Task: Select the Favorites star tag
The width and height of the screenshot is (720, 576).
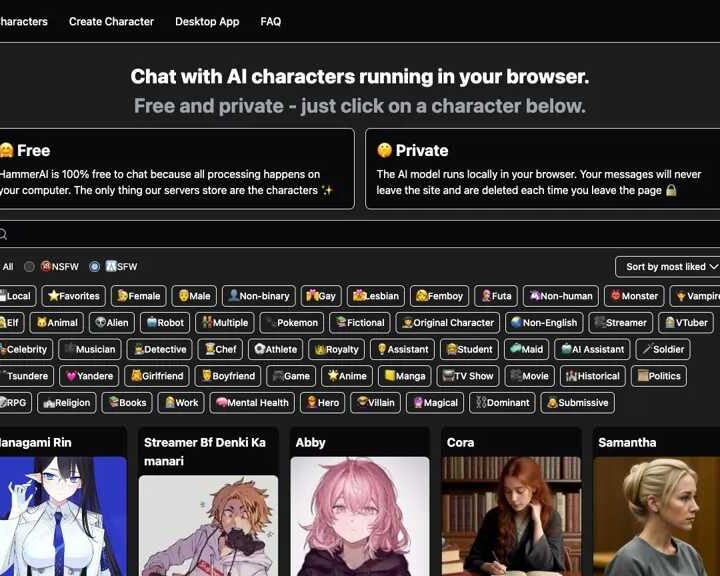Action: (73, 296)
